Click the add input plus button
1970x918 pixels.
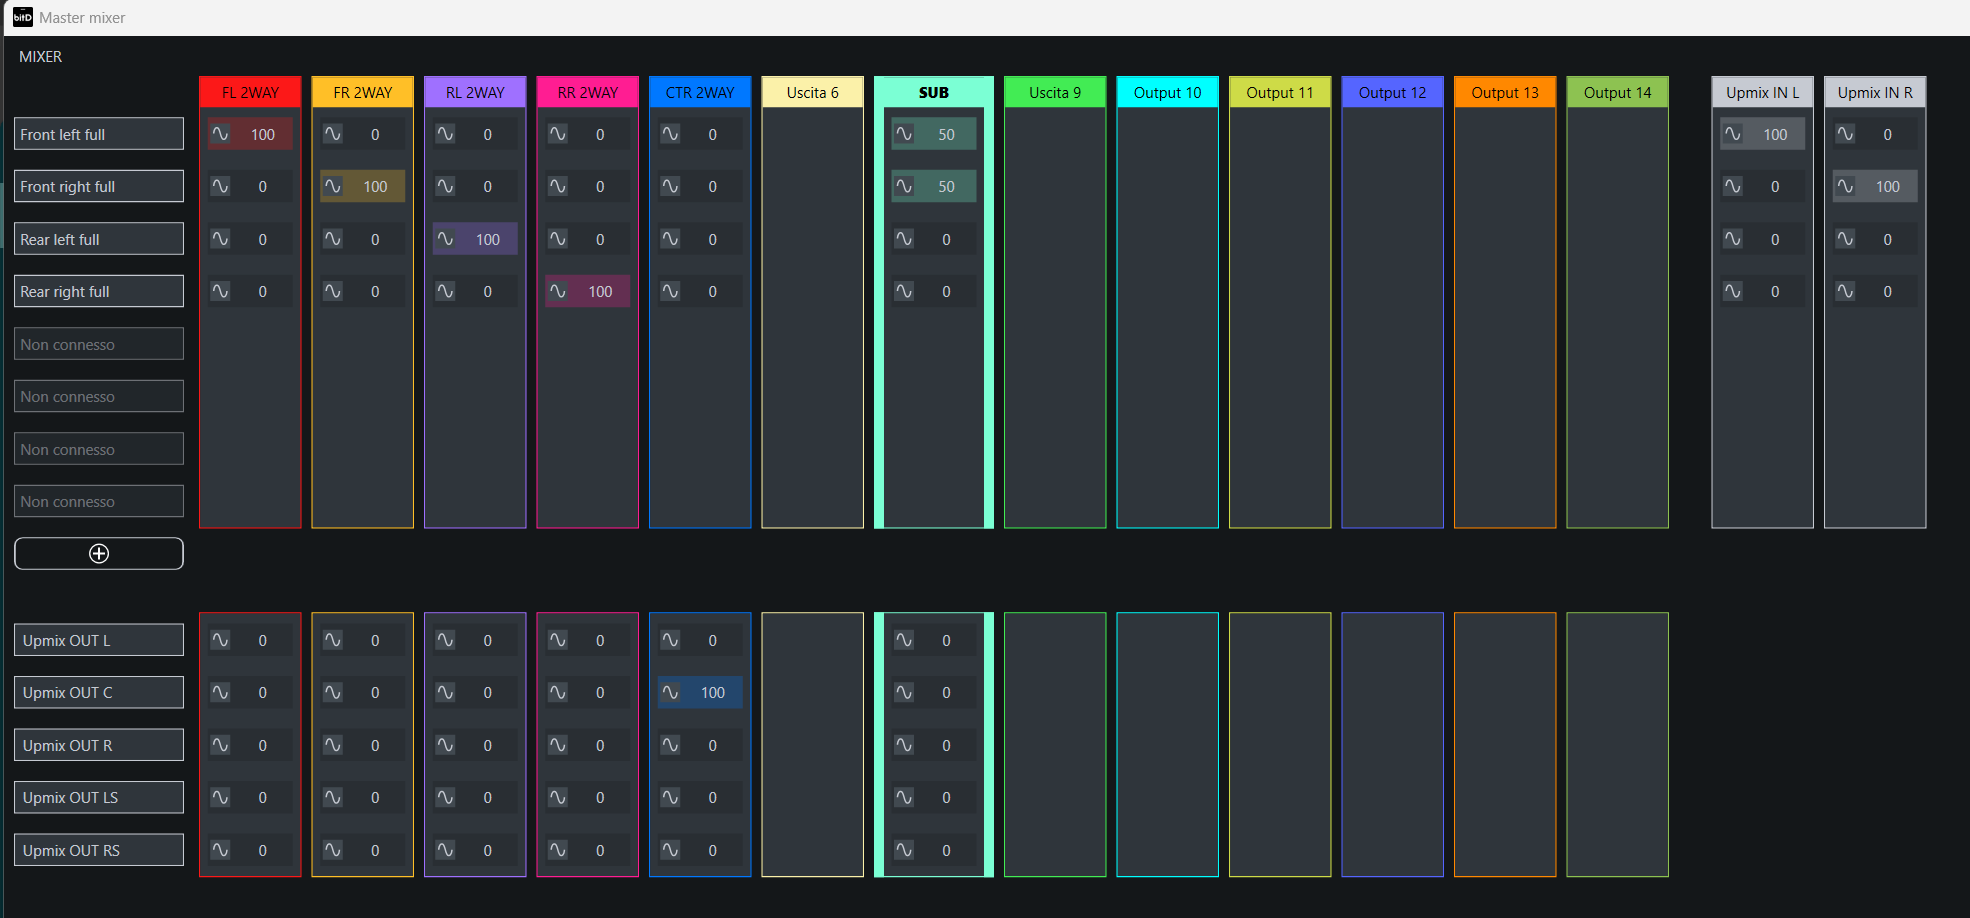coord(99,554)
